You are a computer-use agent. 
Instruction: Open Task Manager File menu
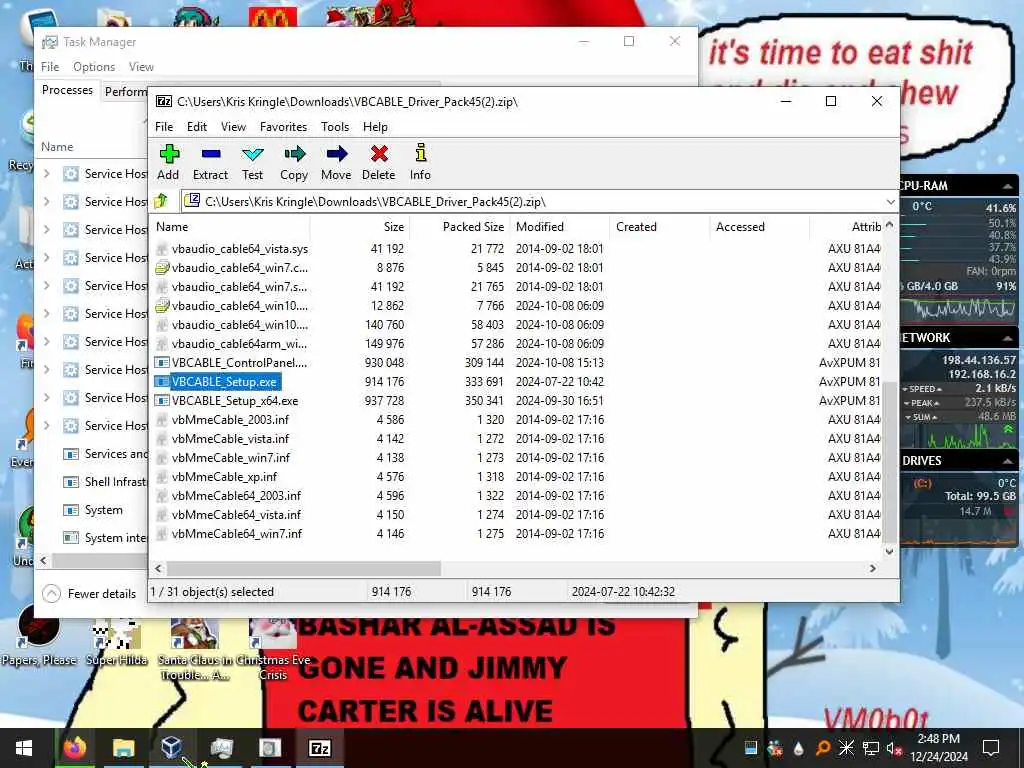[50, 67]
